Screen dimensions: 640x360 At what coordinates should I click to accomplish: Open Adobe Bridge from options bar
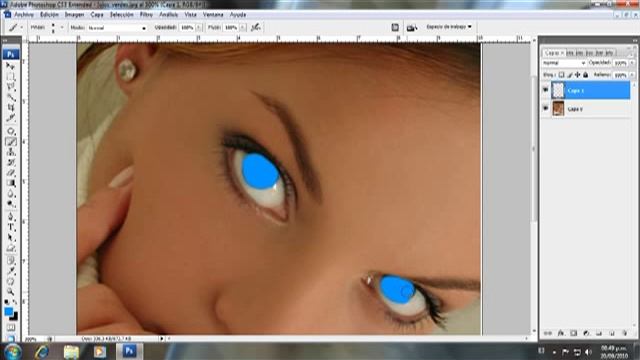(x=411, y=28)
